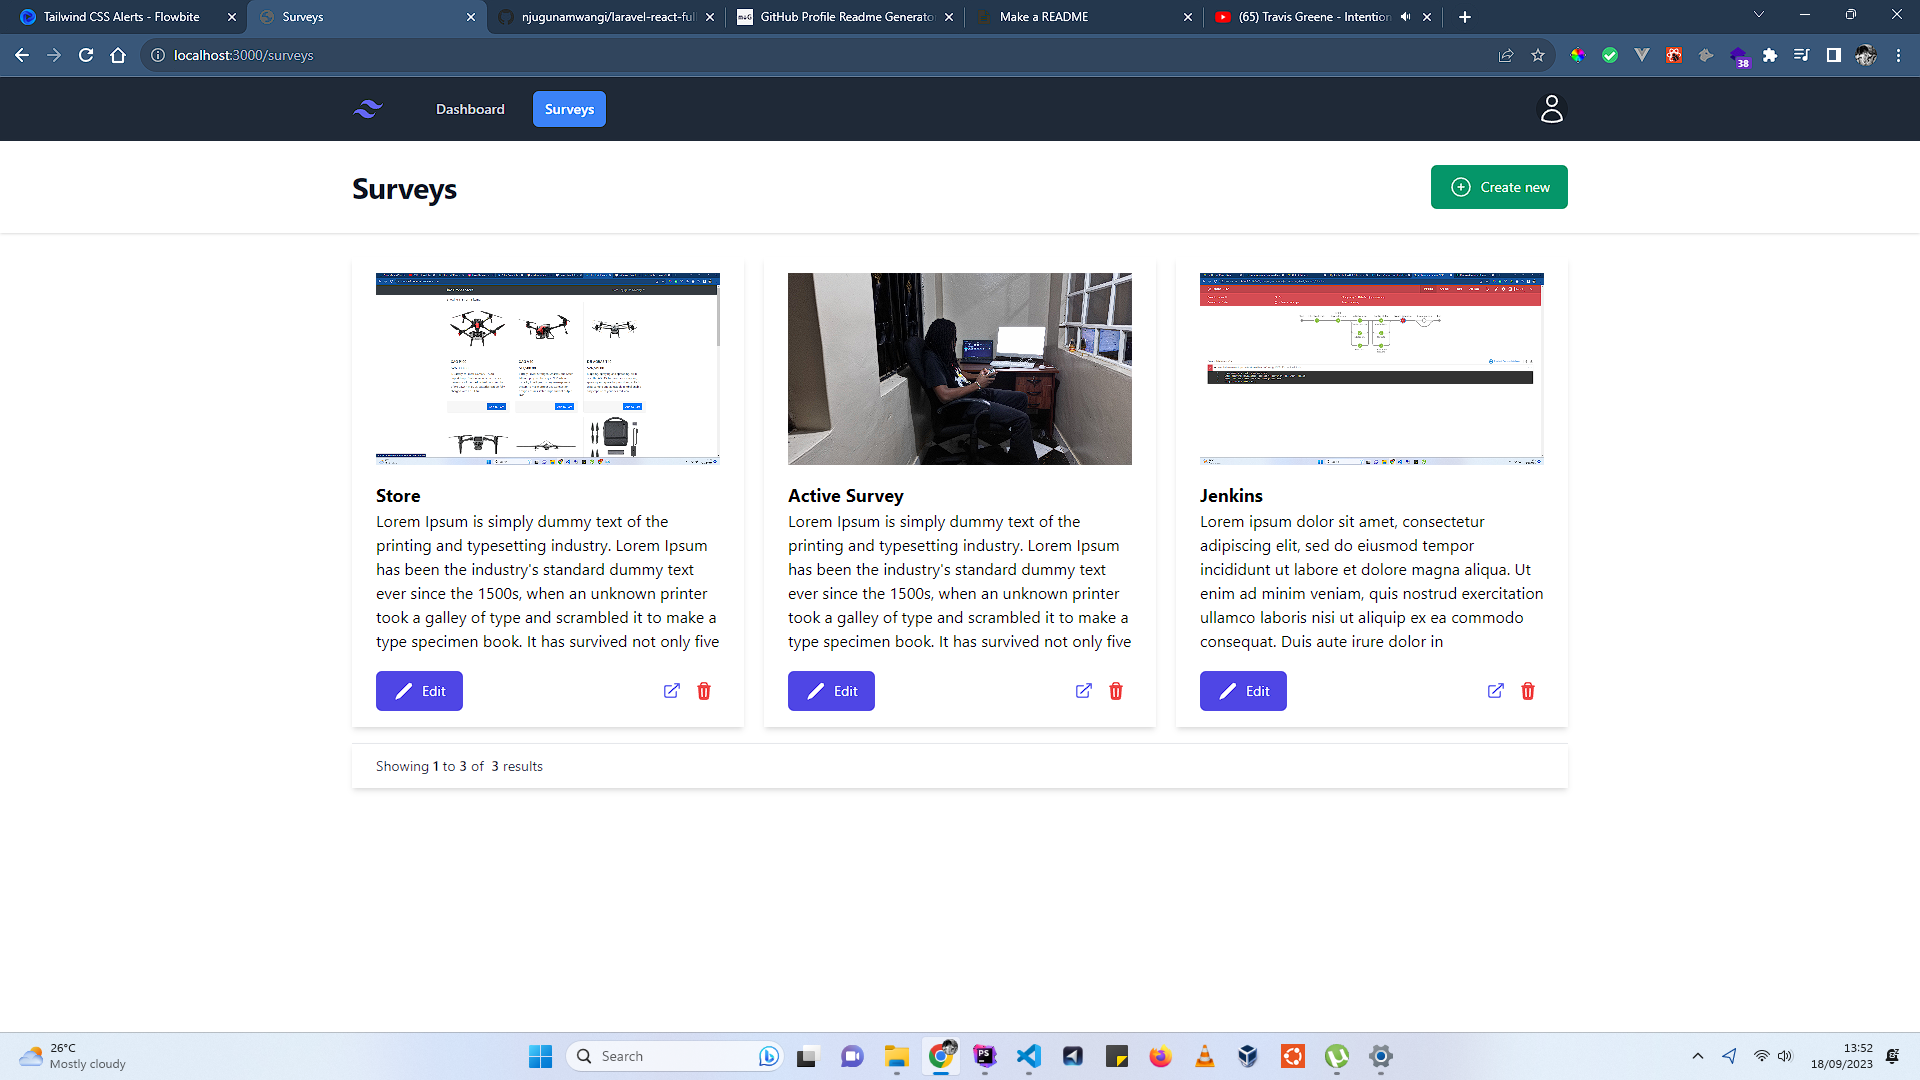Click the Create new button
Viewport: 1920px width, 1080px height.
pos(1499,187)
